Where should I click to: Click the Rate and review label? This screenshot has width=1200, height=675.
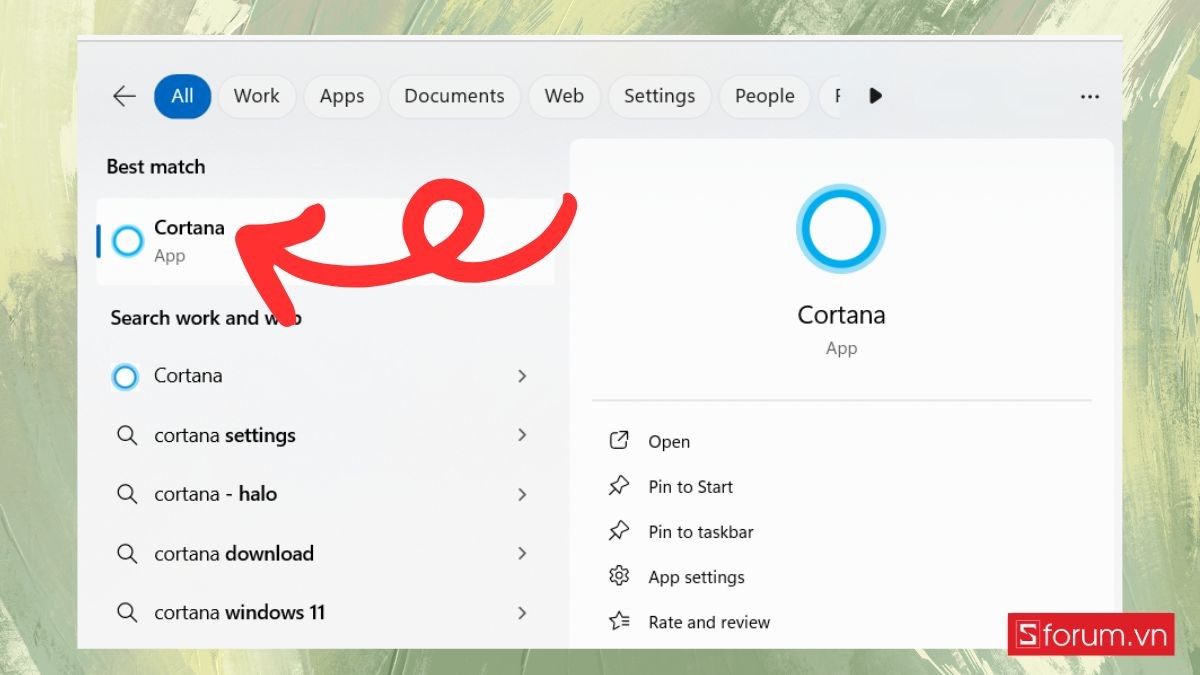click(709, 622)
